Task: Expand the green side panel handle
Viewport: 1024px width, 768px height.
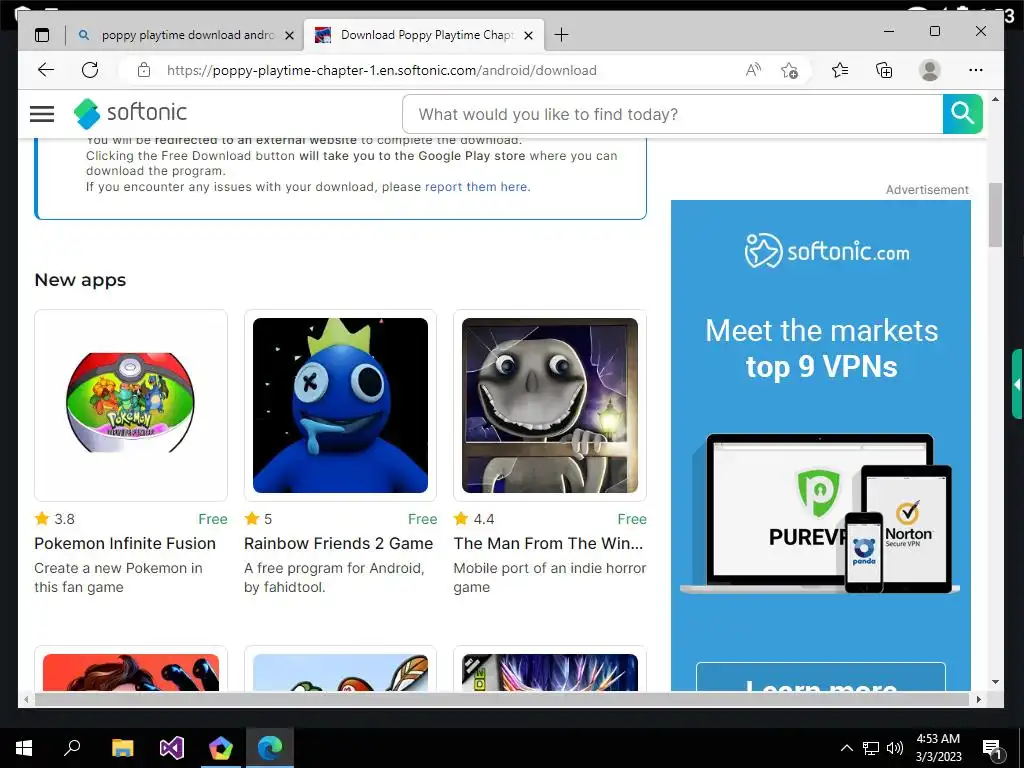Action: pos(1017,384)
